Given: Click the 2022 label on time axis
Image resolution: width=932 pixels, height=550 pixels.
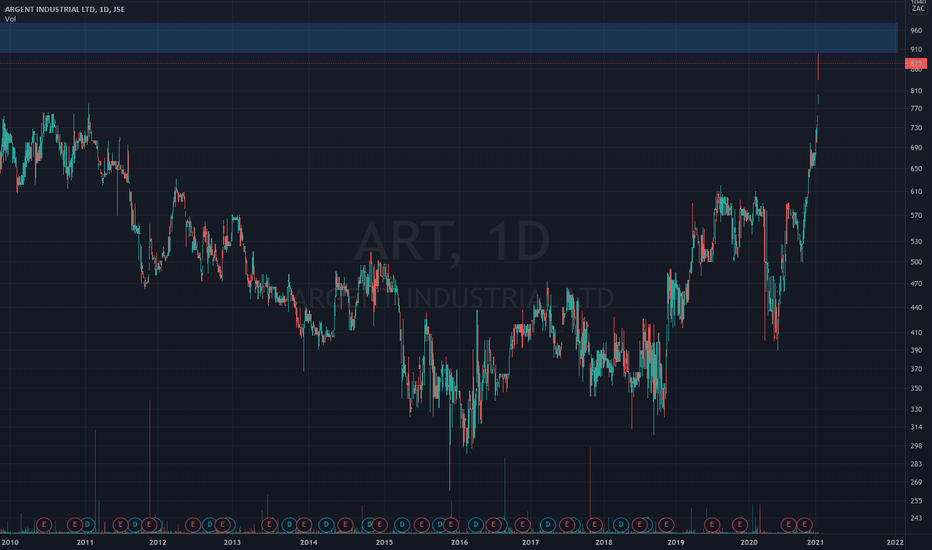Looking at the screenshot, I should click(x=895, y=542).
